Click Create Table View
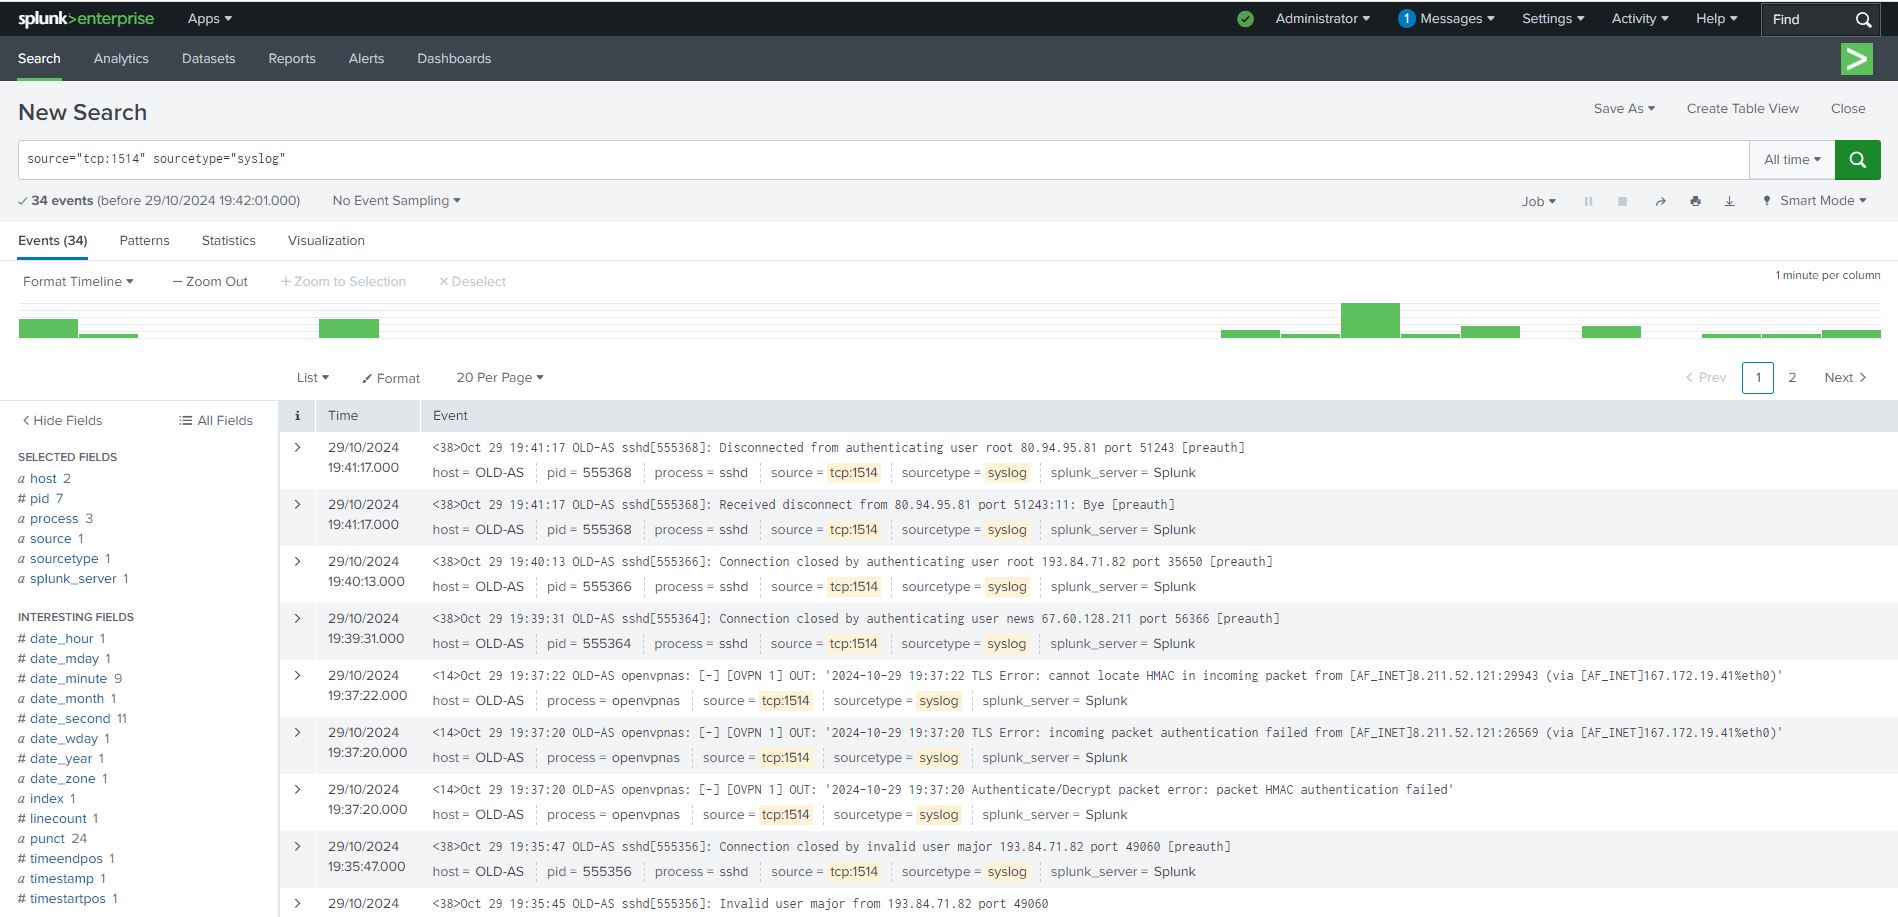The image size is (1898, 917). pos(1742,108)
